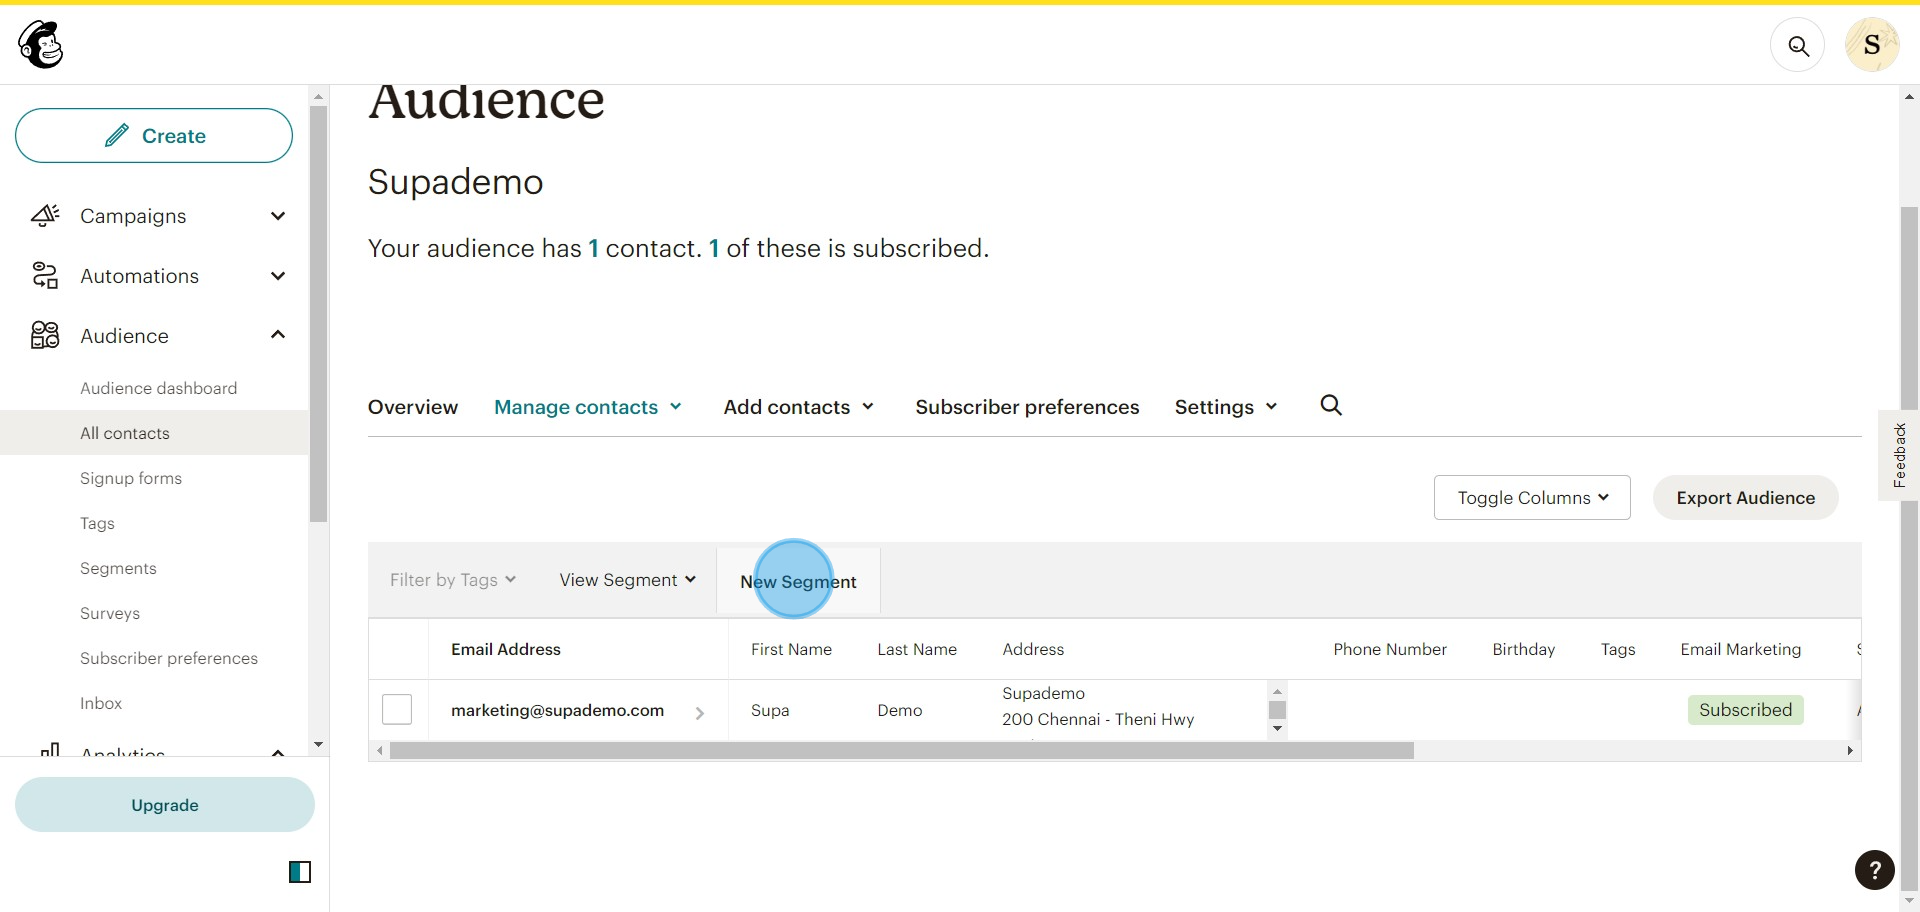Expand the Automations sidebar section chevron
Screen dimensions: 1920x912
click(278, 276)
